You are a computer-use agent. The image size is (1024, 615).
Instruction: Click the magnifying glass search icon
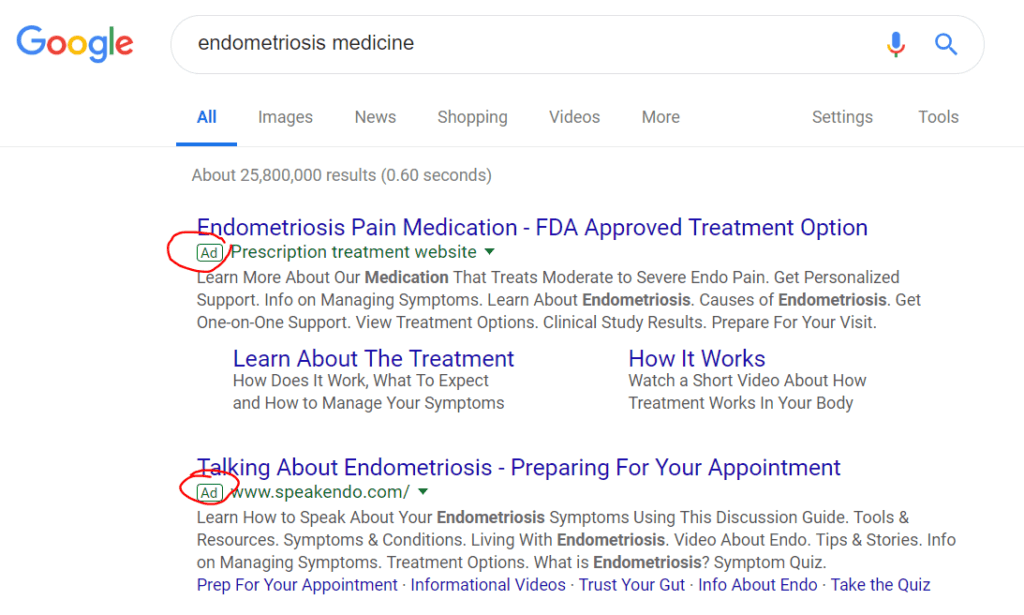click(945, 44)
